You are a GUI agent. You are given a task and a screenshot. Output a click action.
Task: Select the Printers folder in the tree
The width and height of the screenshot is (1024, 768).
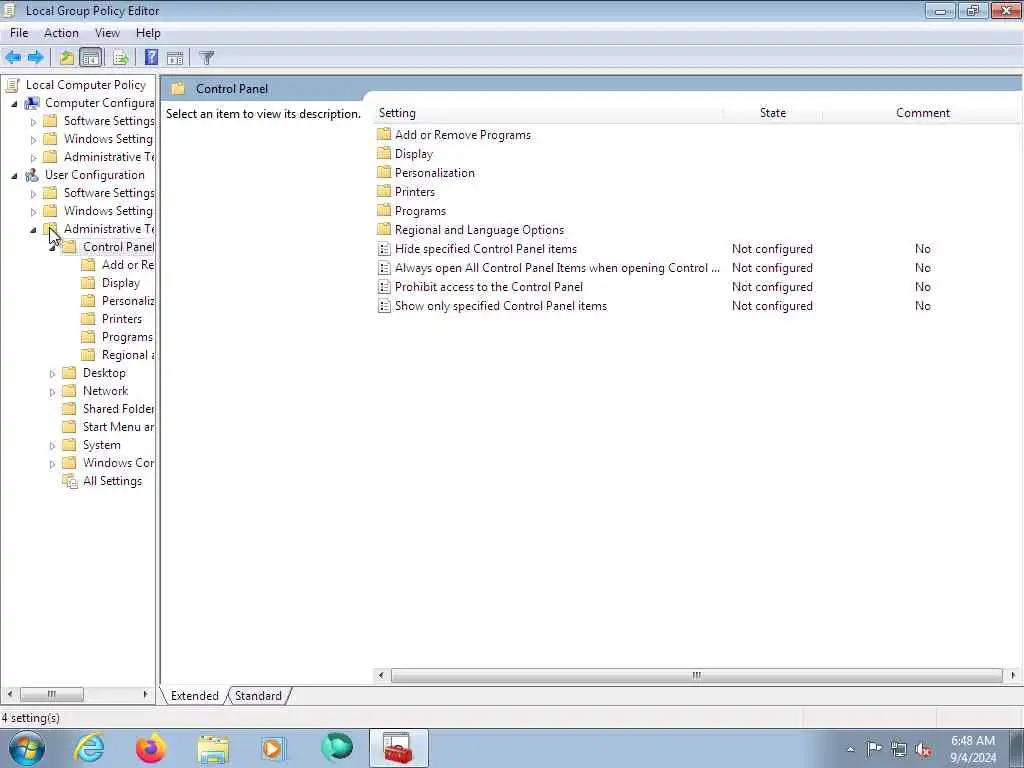click(121, 319)
